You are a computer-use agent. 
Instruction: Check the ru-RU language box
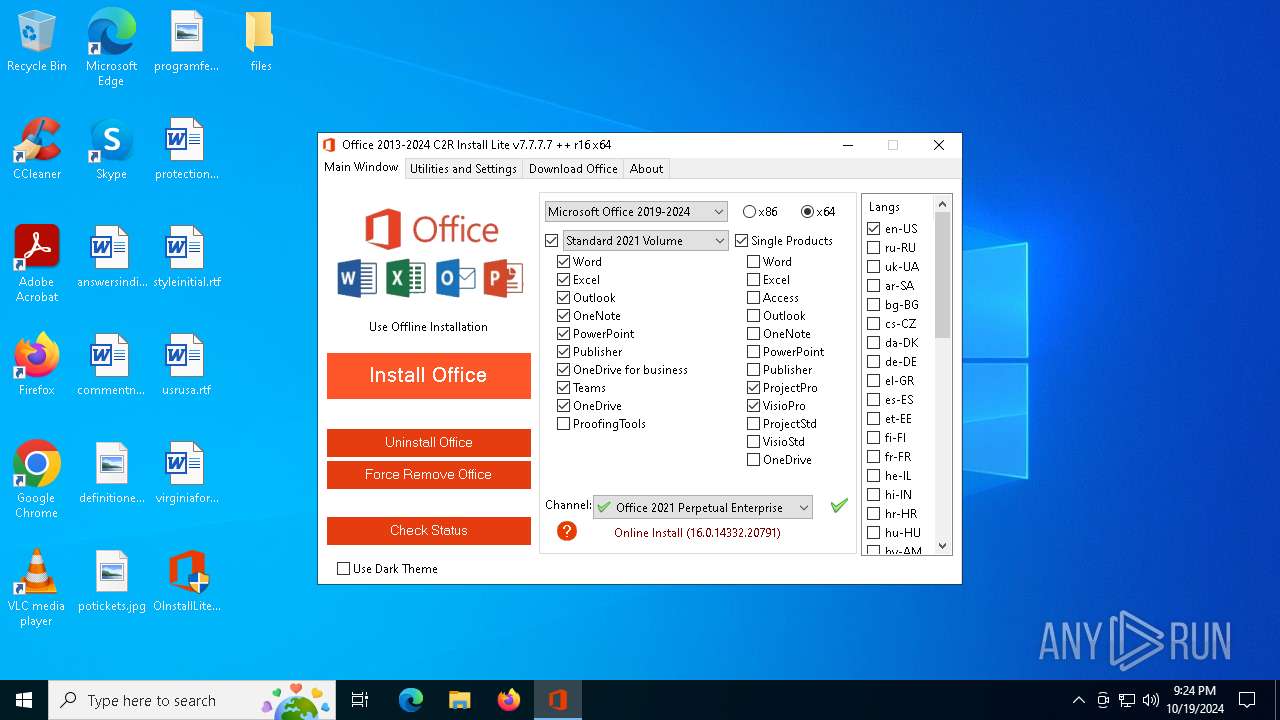[874, 248]
